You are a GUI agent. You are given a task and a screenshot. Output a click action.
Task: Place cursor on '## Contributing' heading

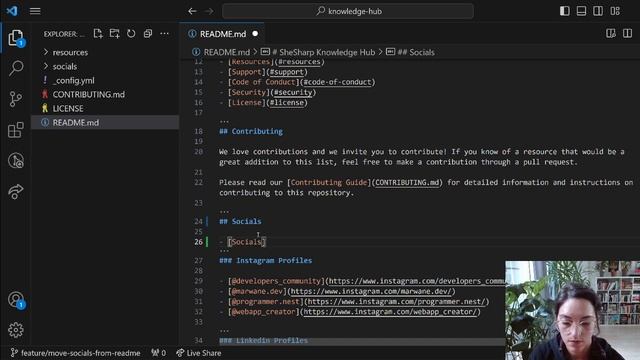pos(251,131)
